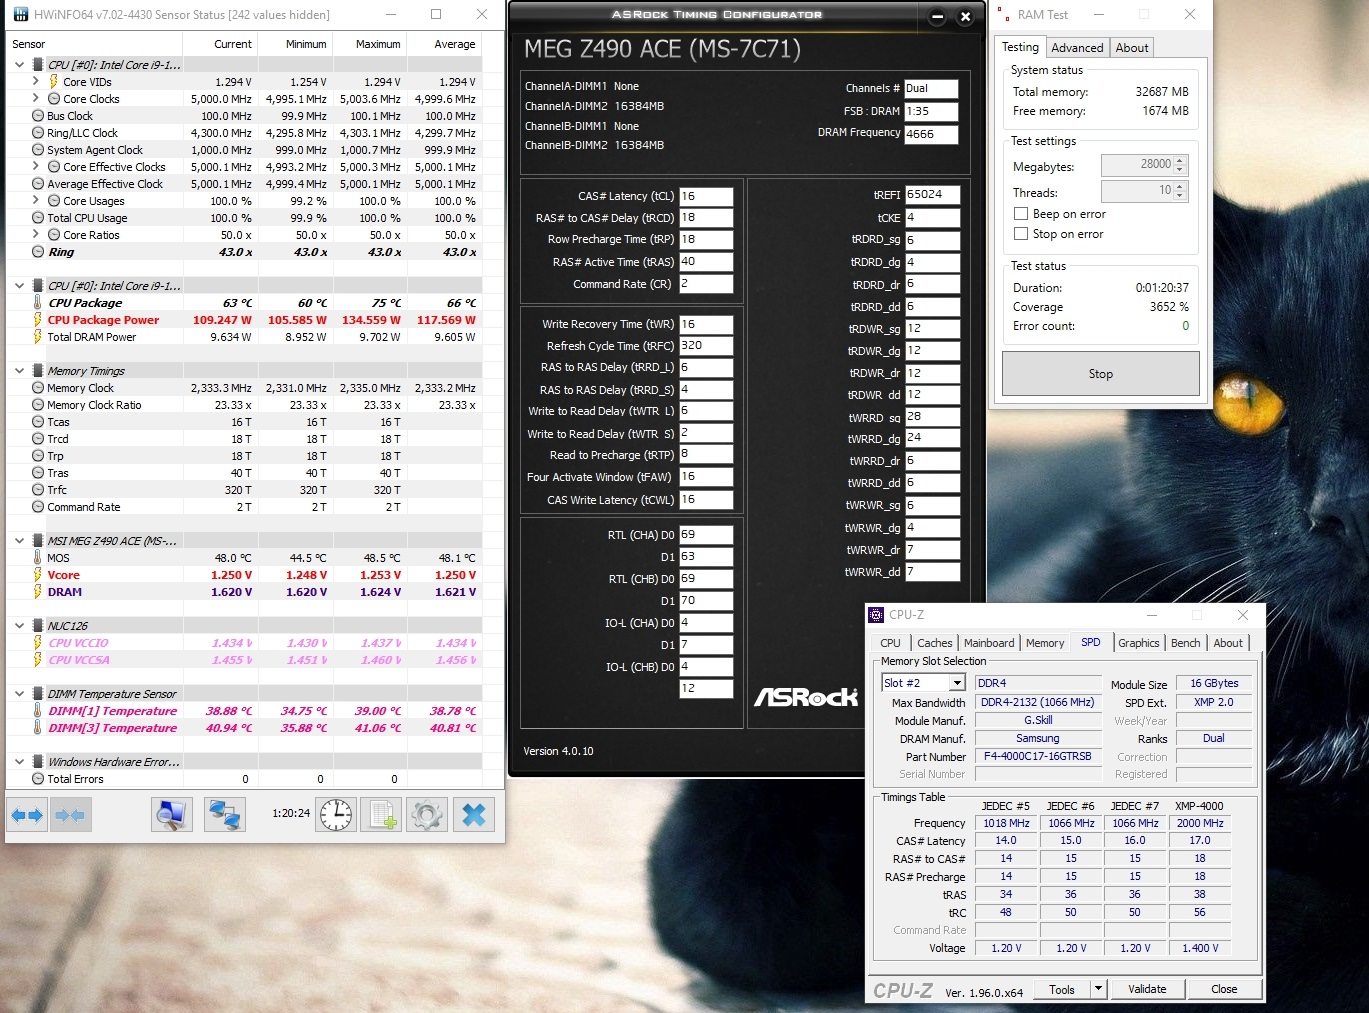Expand the Core Effective Clocks row
The width and height of the screenshot is (1369, 1013).
click(36, 167)
